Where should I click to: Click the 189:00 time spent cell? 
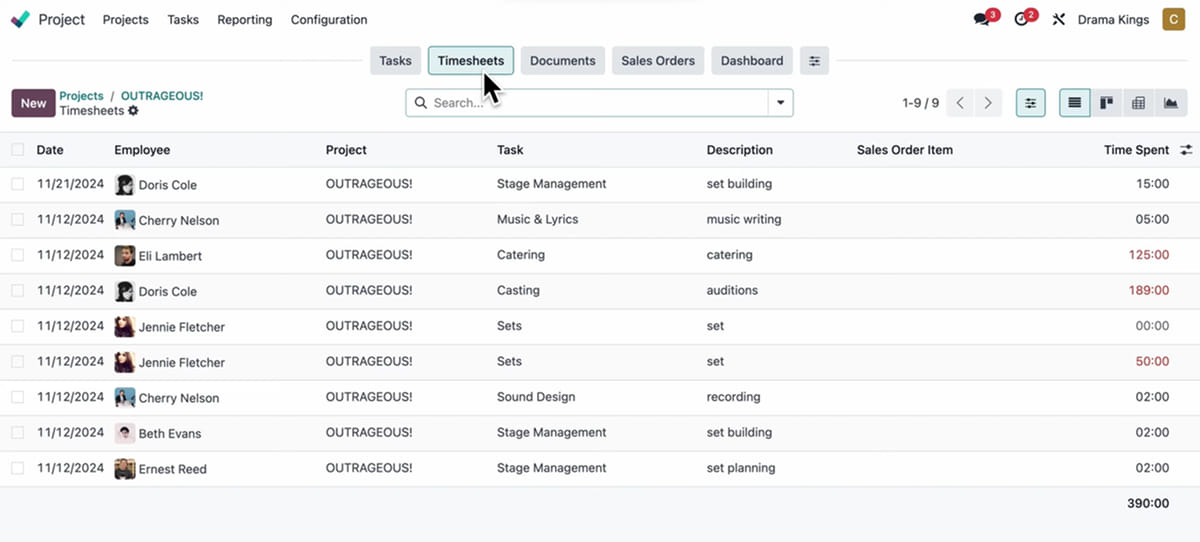[1148, 291]
